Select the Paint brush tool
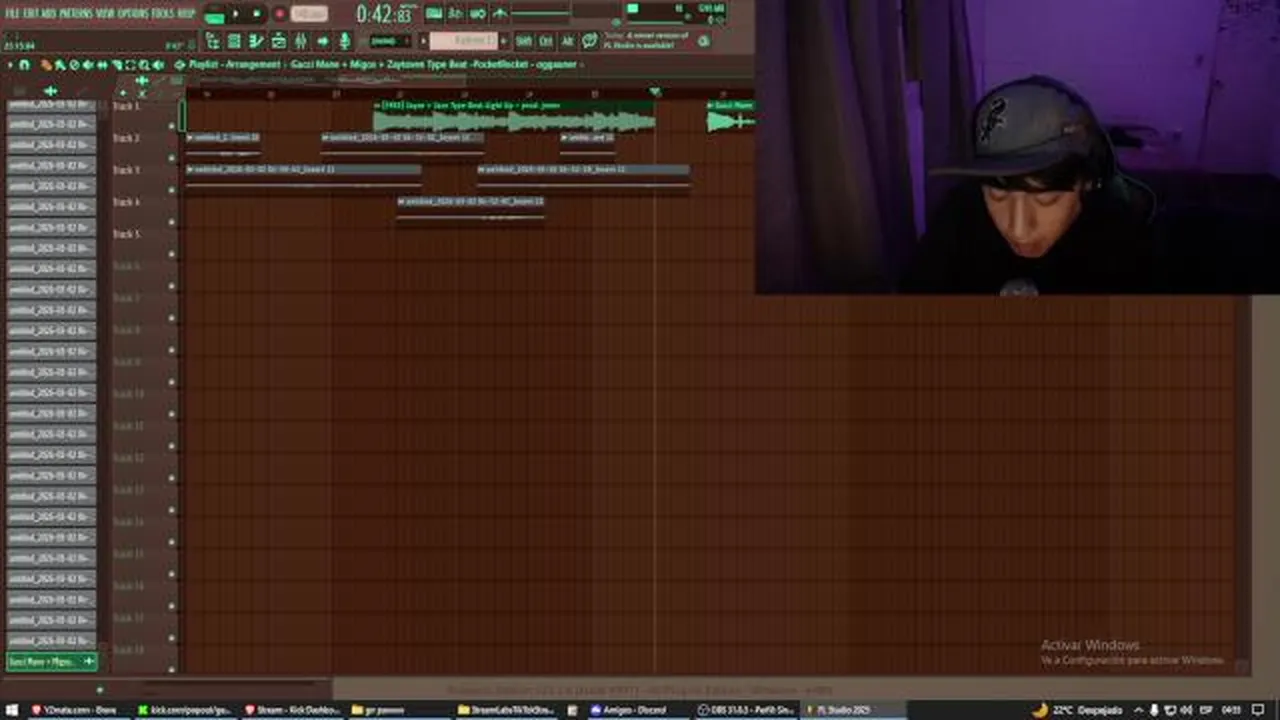The height and width of the screenshot is (720, 1280). coord(60,65)
